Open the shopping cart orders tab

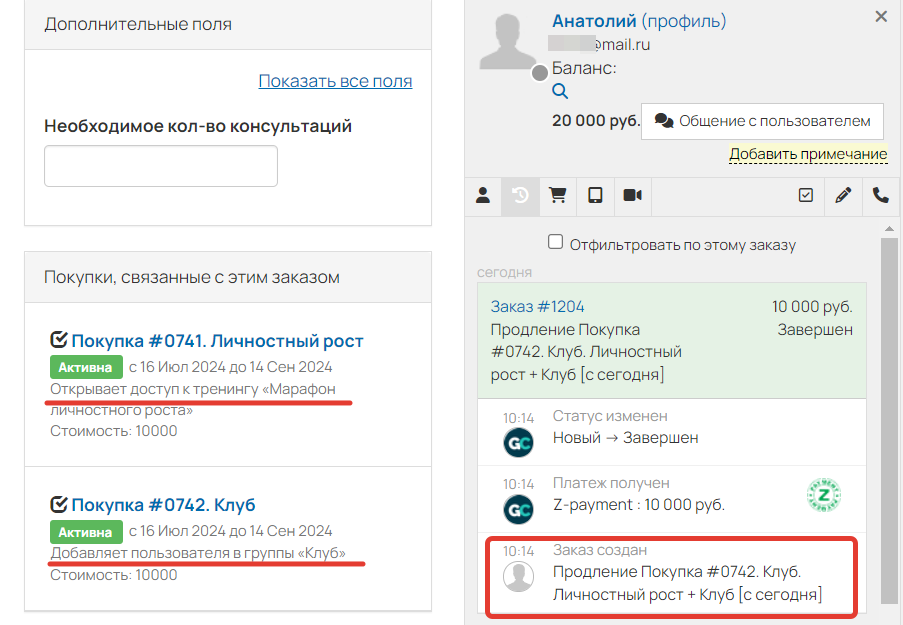pos(557,196)
